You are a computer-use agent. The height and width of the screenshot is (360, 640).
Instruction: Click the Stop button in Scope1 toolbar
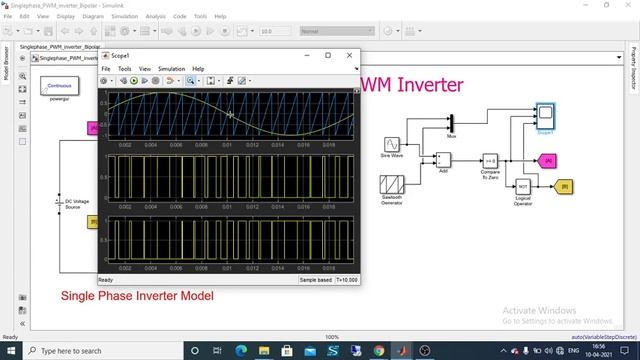(x=156, y=81)
